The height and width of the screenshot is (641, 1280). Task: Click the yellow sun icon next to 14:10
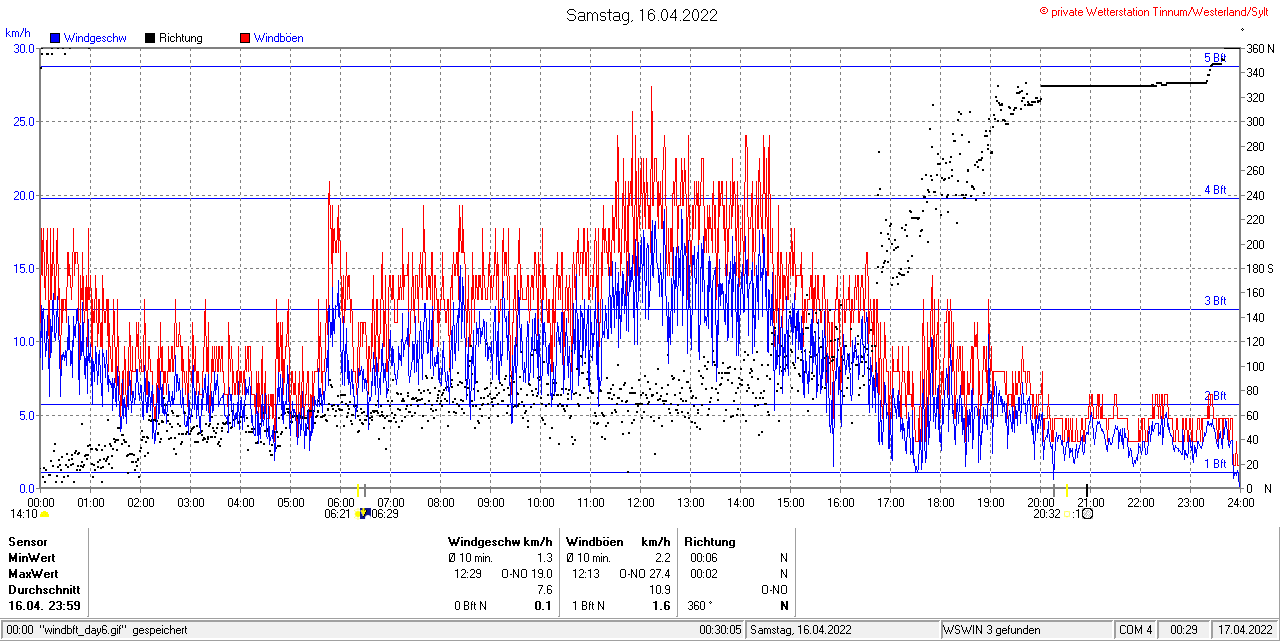[44, 514]
